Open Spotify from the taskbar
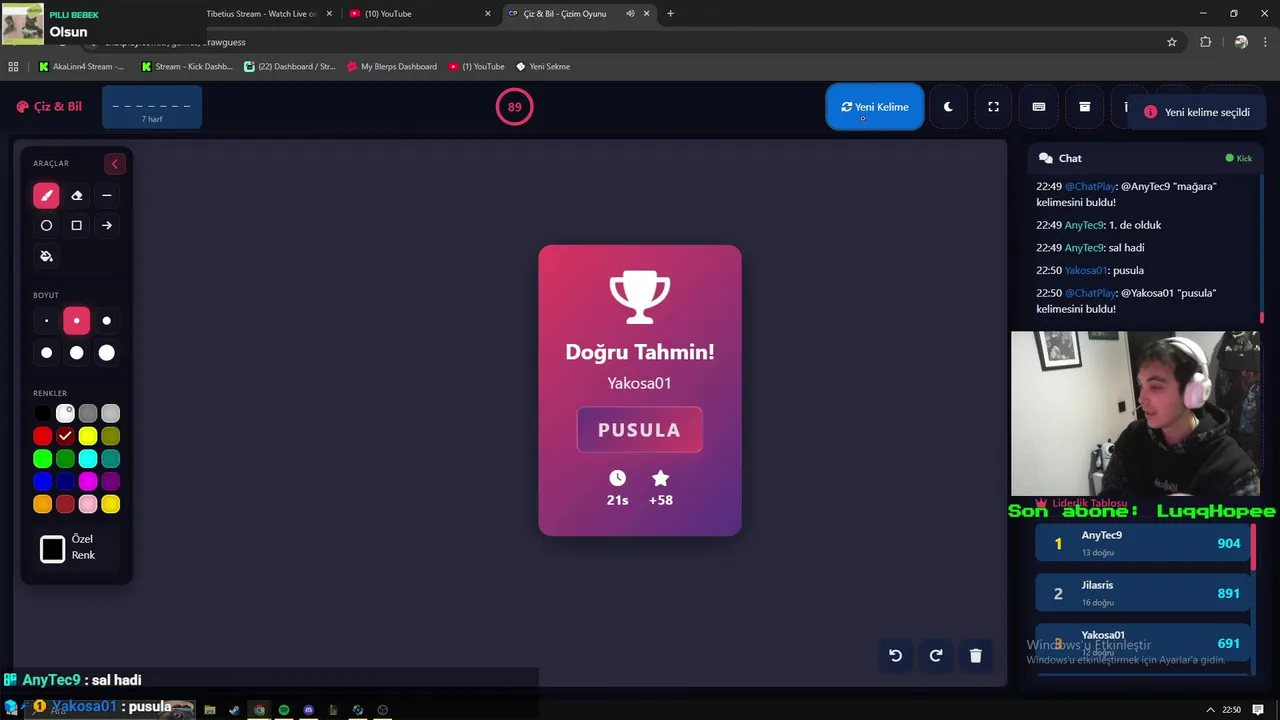 284,710
